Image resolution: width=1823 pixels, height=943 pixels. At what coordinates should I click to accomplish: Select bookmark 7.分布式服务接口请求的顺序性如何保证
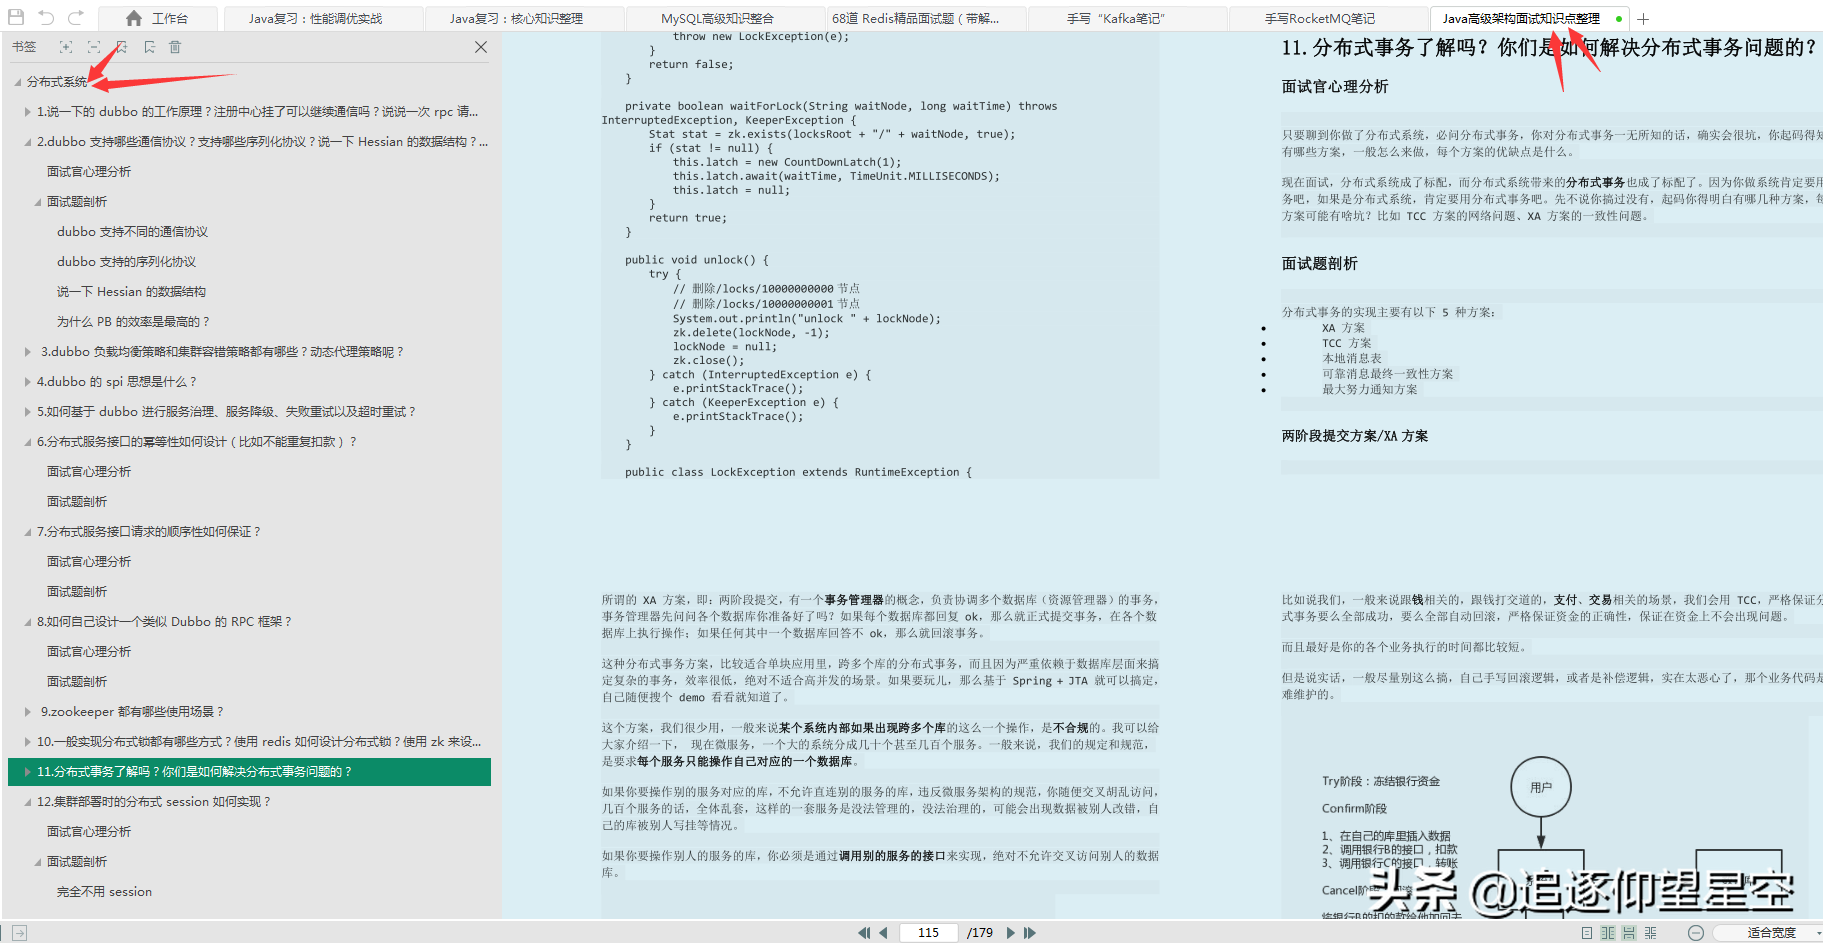[x=148, y=532]
